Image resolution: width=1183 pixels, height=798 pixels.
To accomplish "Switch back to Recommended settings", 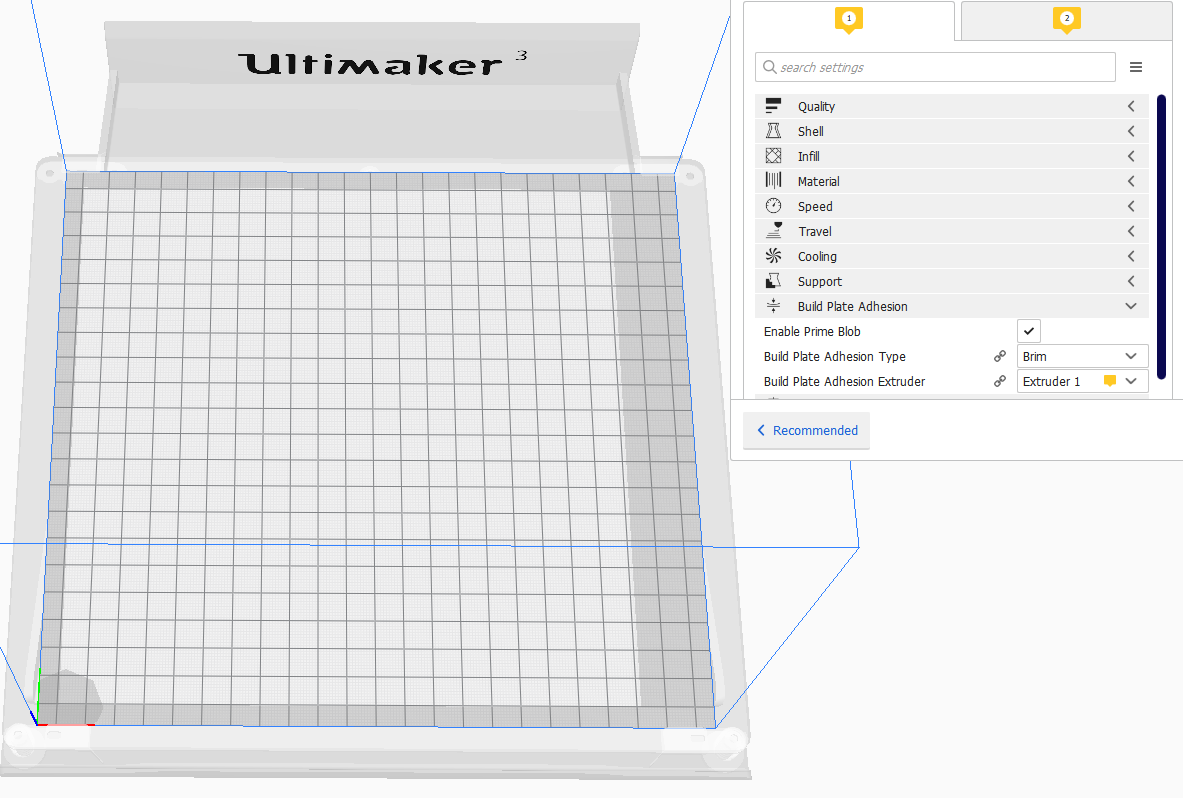I will click(807, 430).
